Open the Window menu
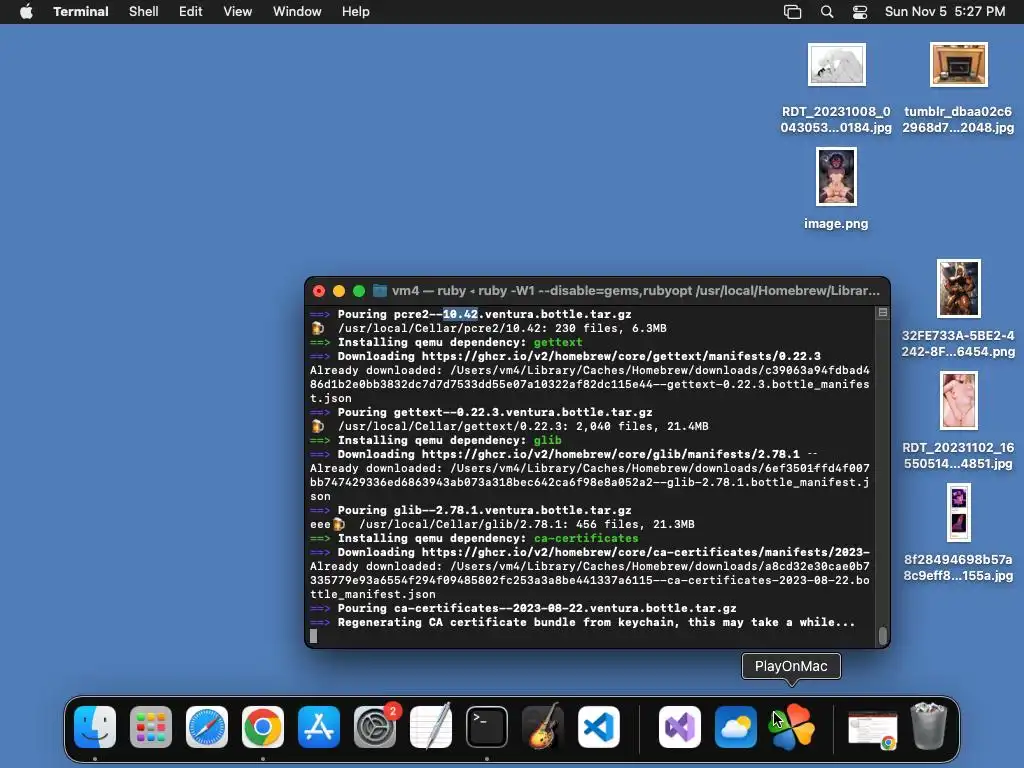Image resolution: width=1024 pixels, height=768 pixels. 297,12
